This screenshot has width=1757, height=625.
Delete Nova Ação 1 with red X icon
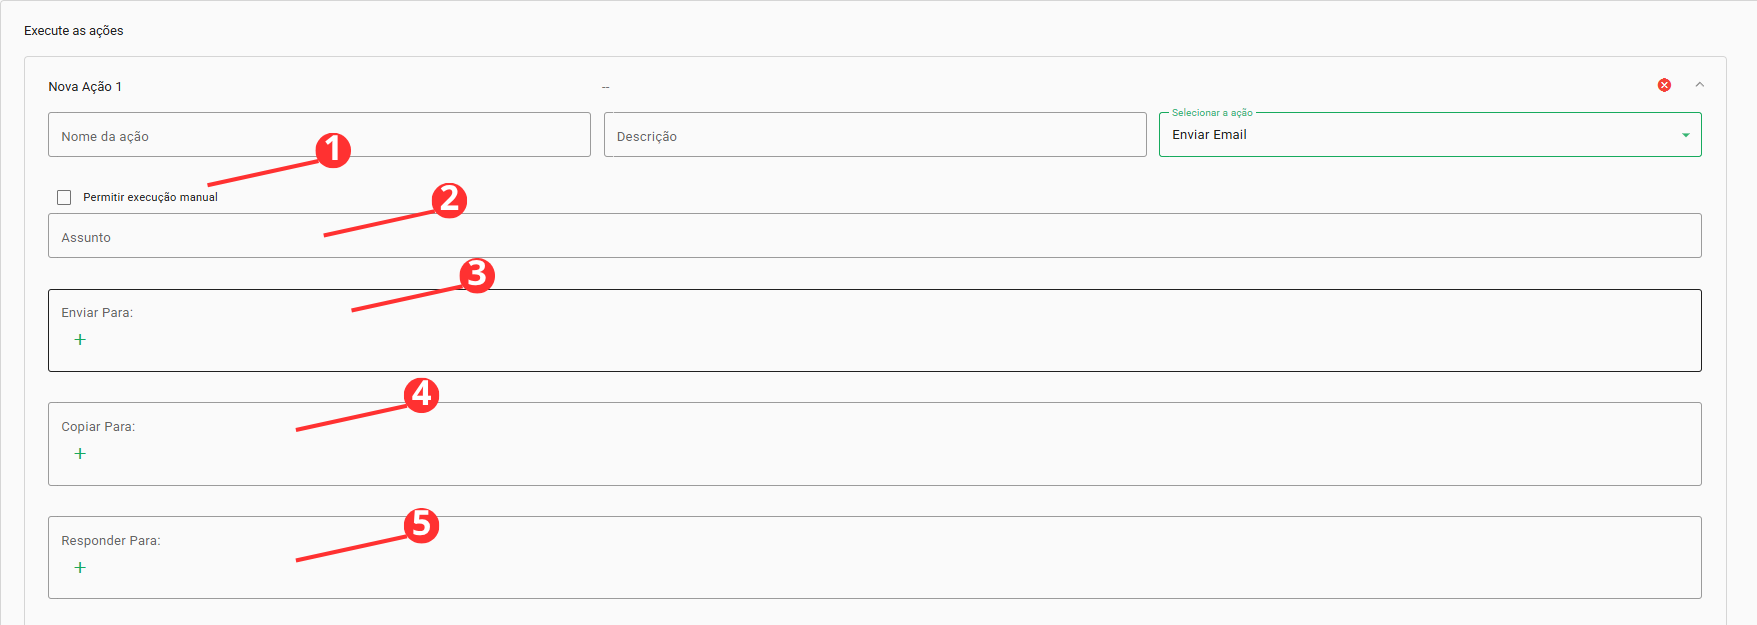pyautogui.click(x=1664, y=85)
